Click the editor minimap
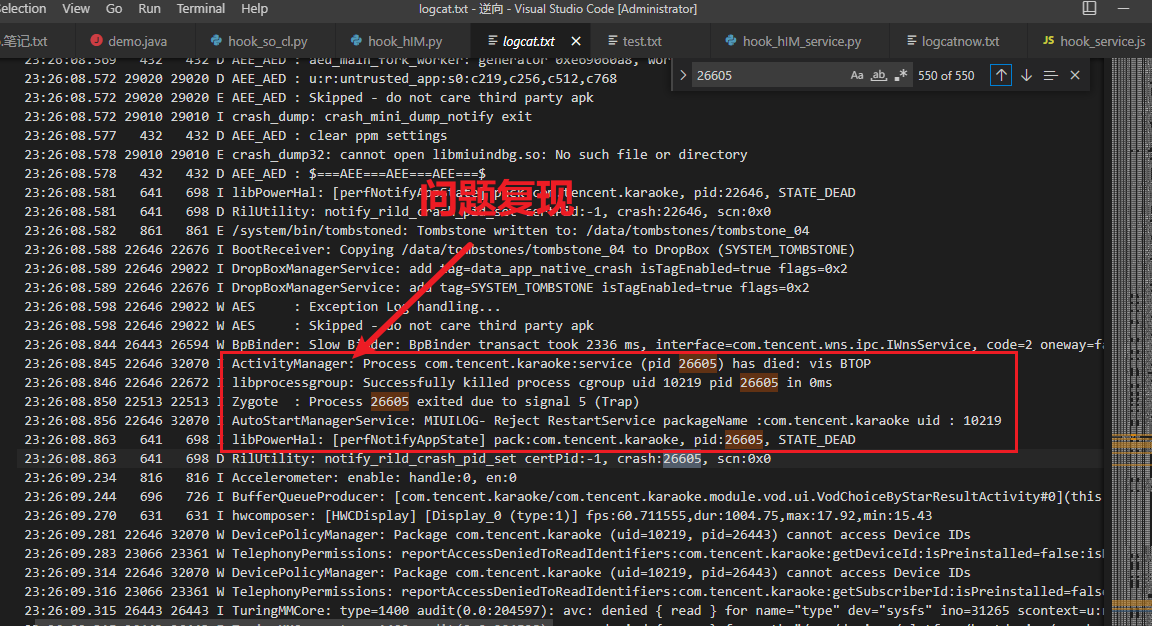This screenshot has height=626, width=1152. tap(1131, 342)
